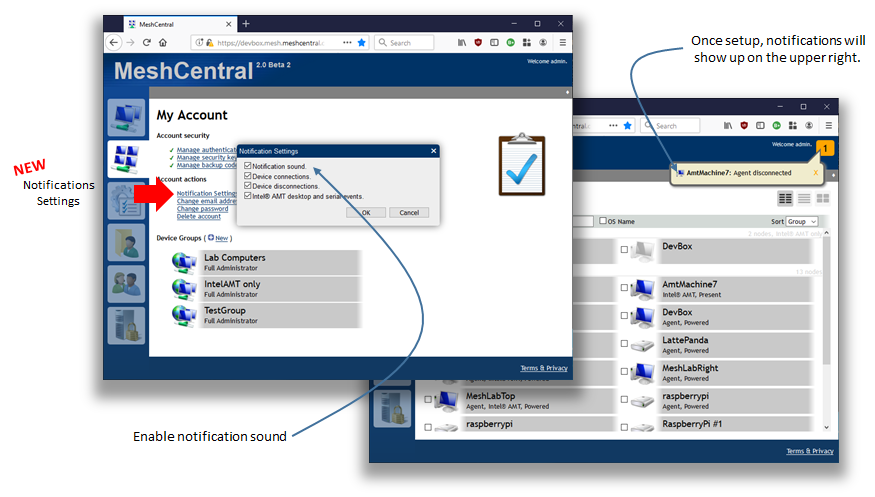Close Notification Settings dialog with X

coord(434,151)
